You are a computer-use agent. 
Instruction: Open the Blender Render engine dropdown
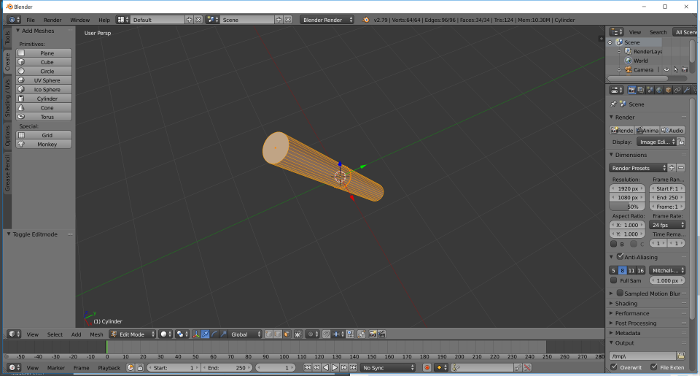coord(327,20)
